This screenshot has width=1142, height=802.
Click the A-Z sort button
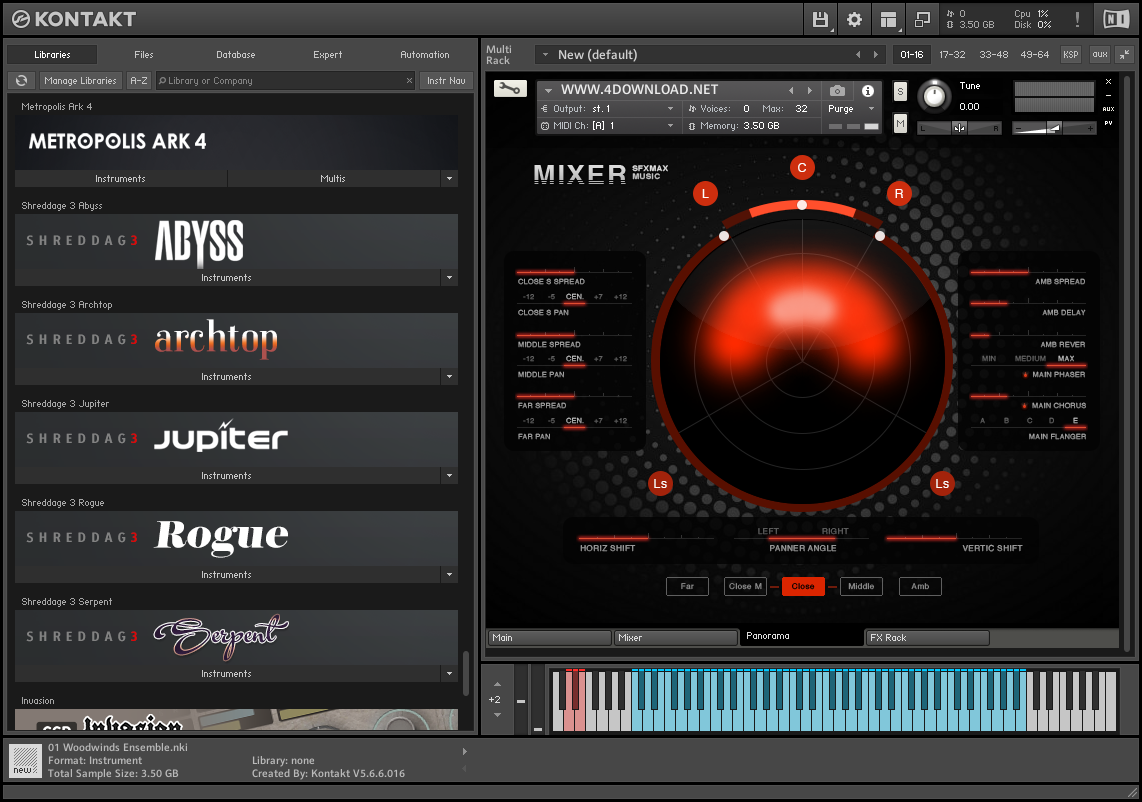(138, 81)
